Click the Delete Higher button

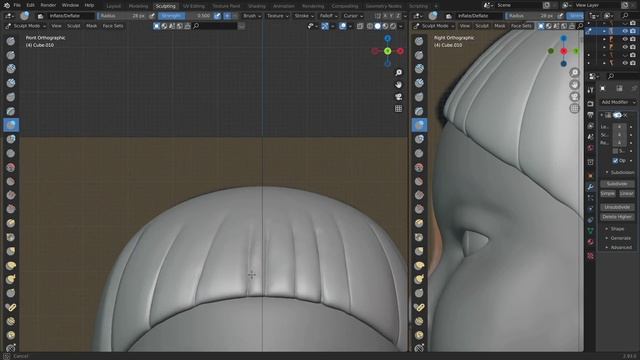[617, 217]
